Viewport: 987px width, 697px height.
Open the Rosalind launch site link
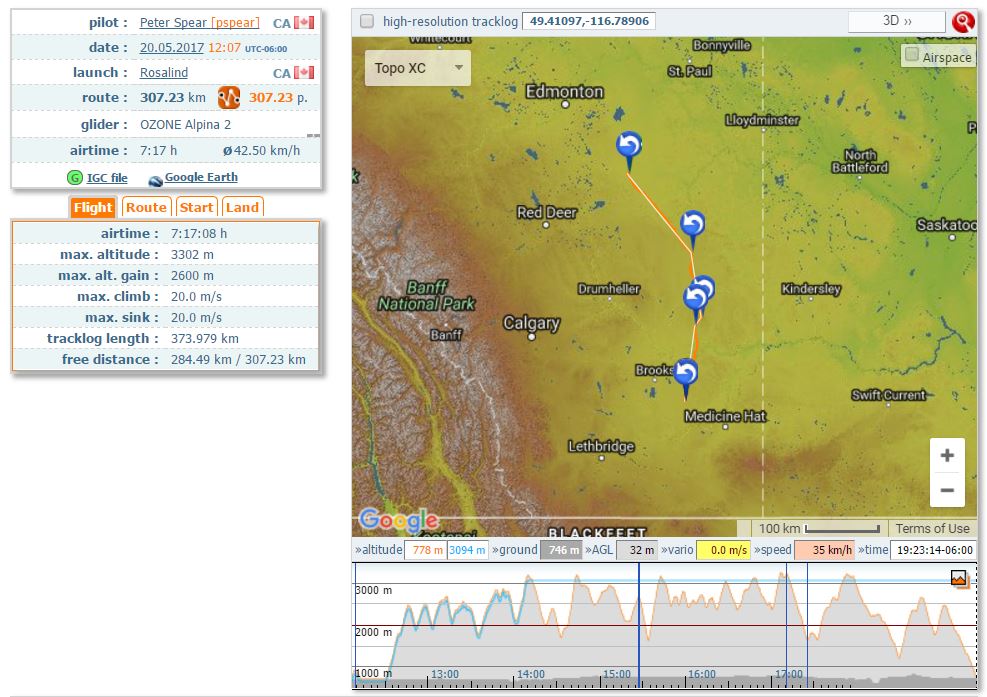(164, 72)
